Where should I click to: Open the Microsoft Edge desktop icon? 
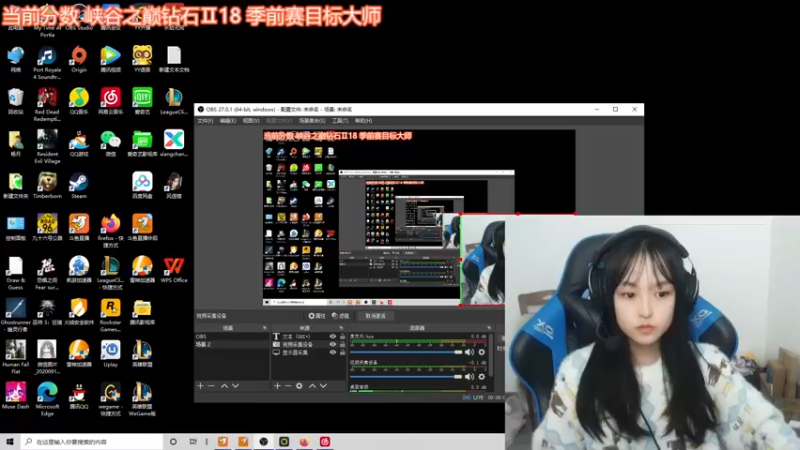click(47, 399)
